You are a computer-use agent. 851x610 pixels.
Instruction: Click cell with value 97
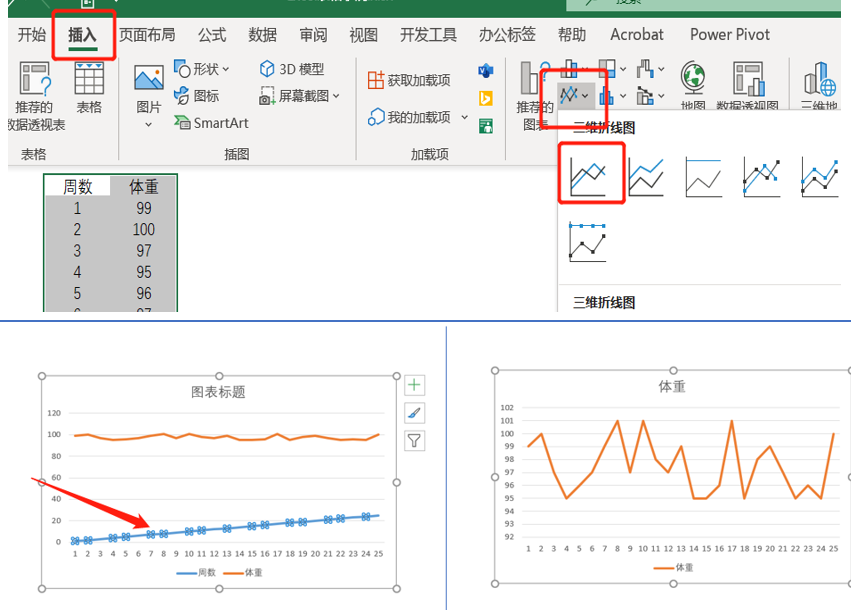(x=144, y=251)
